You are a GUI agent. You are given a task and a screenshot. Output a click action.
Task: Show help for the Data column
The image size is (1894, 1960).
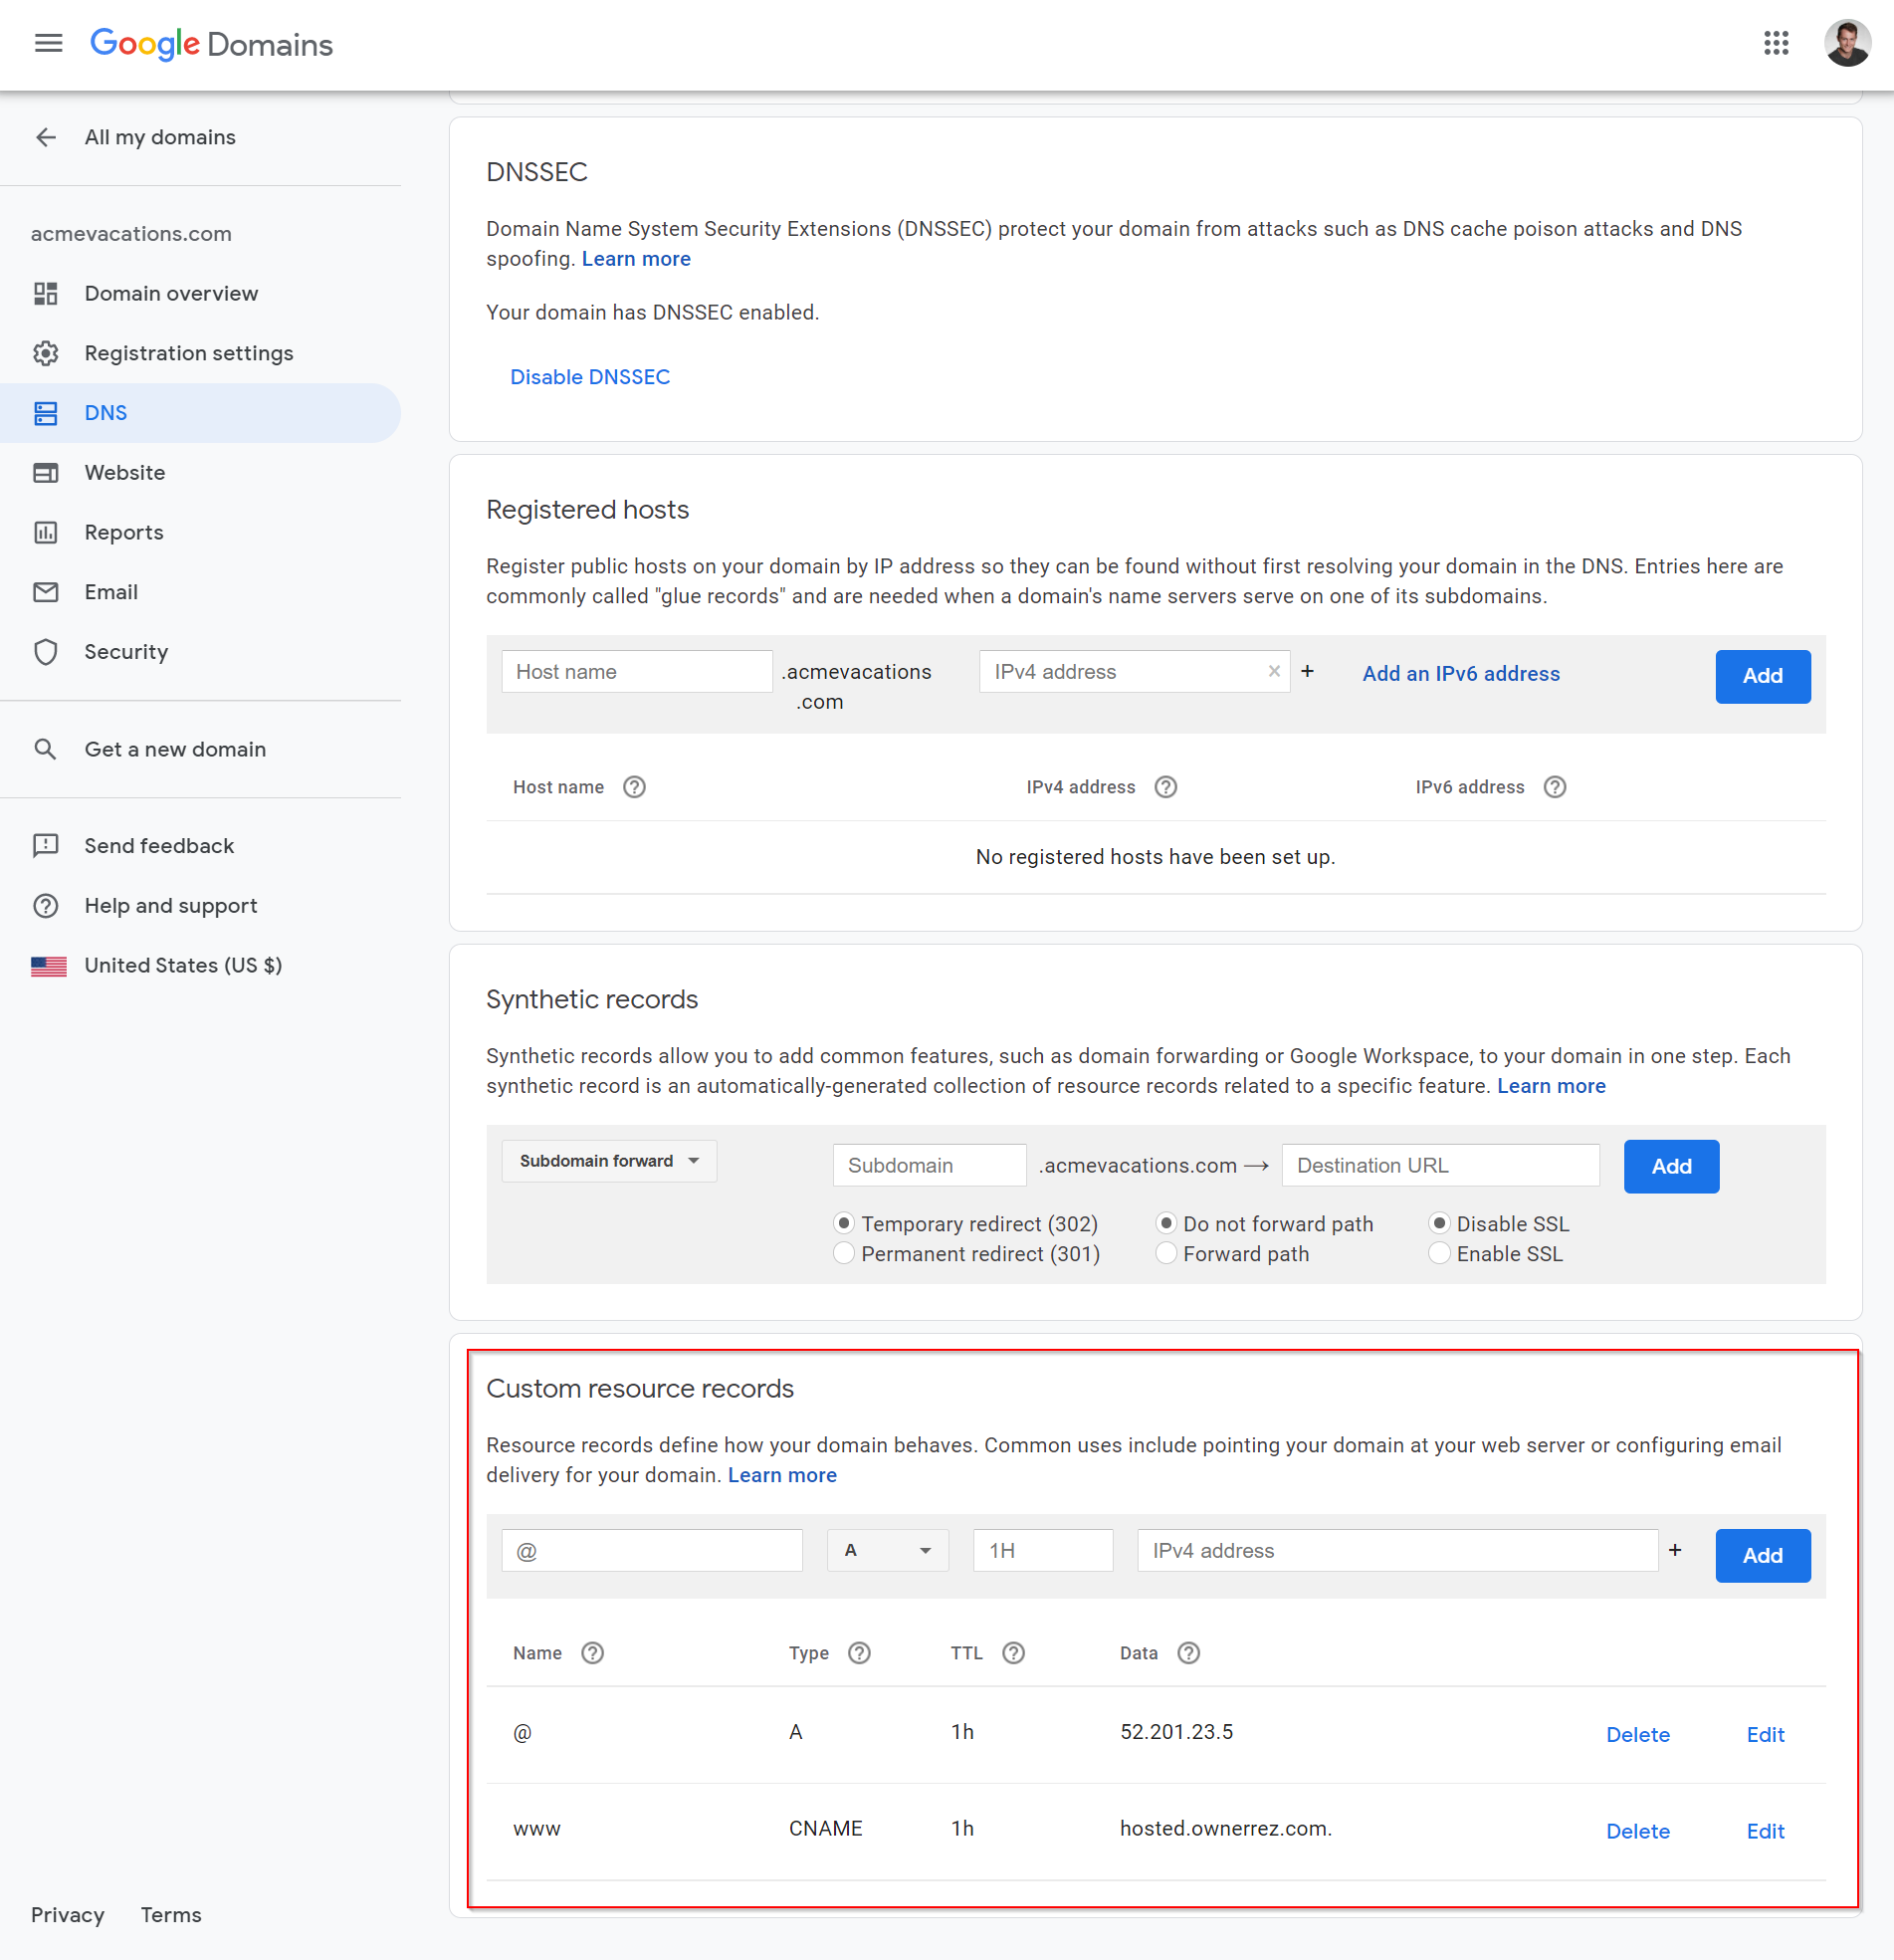tap(1188, 1653)
